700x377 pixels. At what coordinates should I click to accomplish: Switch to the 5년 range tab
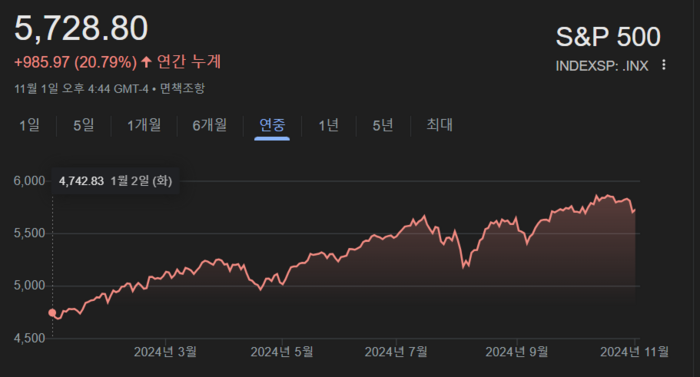[383, 125]
